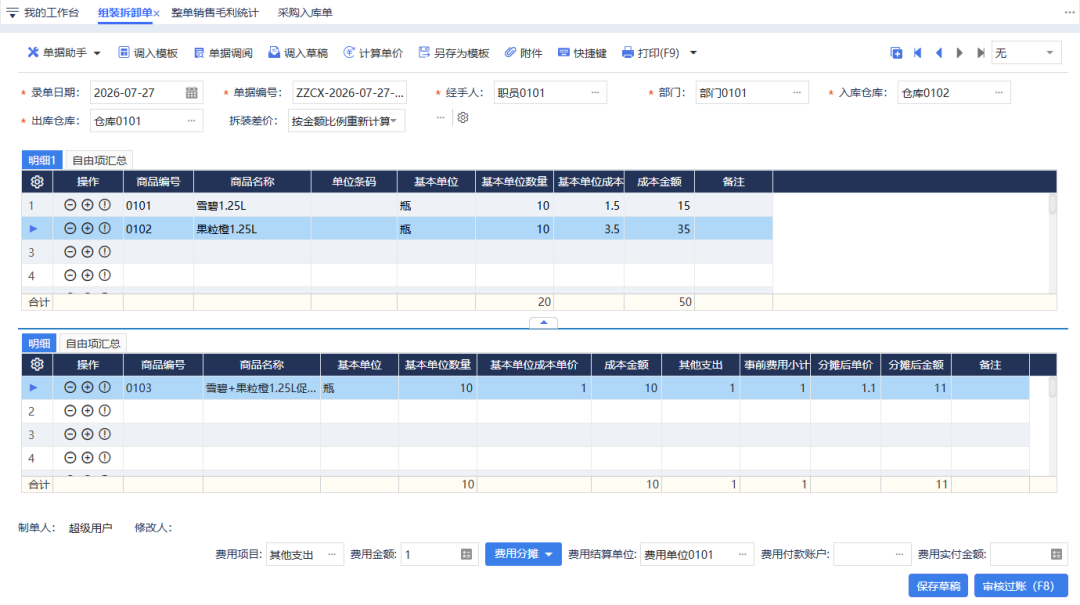Viewport: 1080px width, 605px height.
Task: Open the 我的工作台 tab
Action: 51,12
